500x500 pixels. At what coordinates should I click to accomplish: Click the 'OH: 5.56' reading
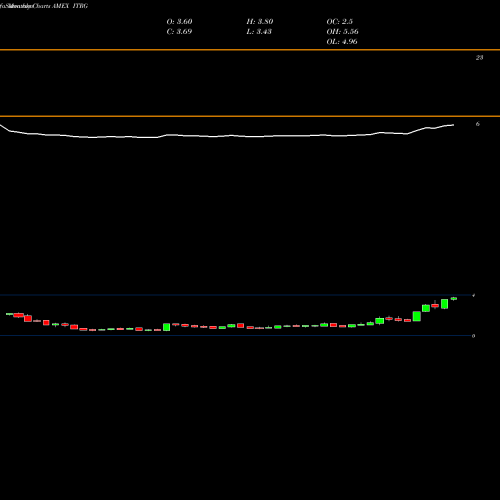342,32
